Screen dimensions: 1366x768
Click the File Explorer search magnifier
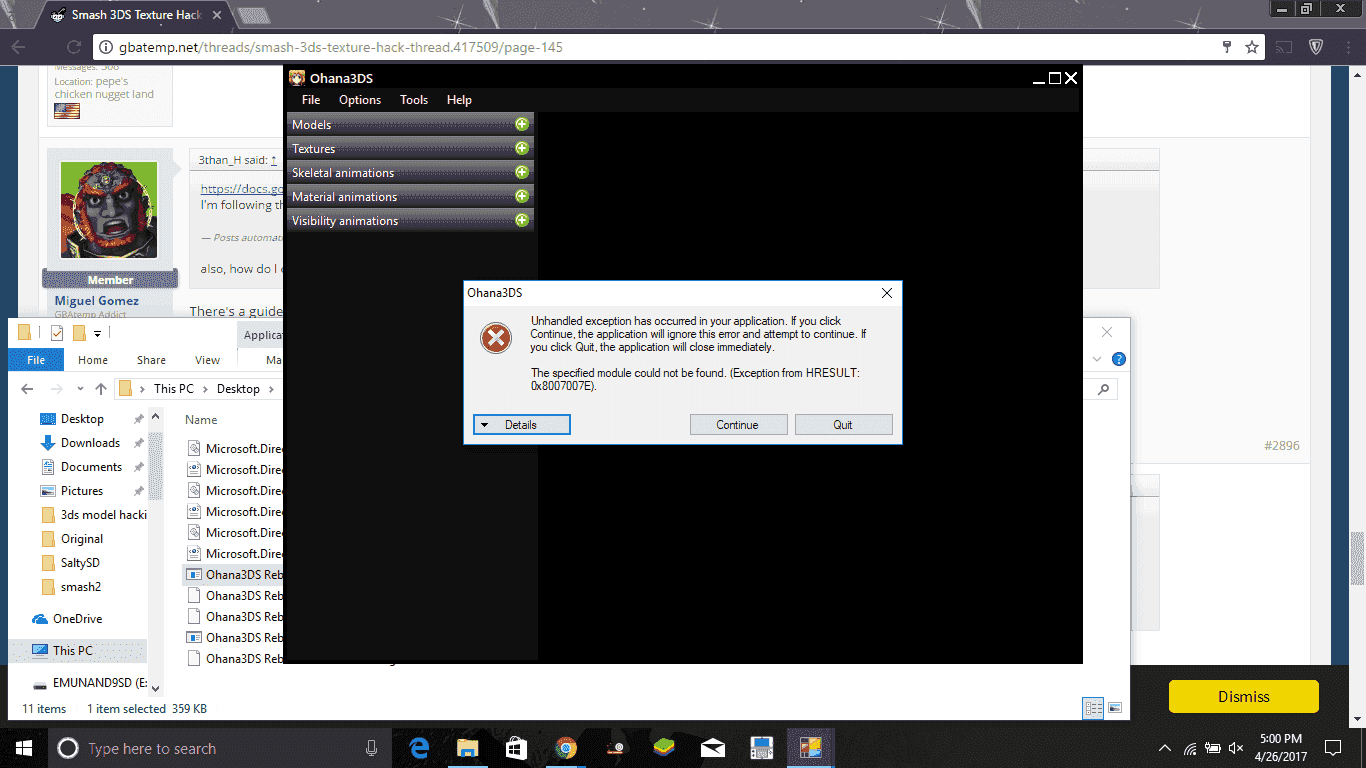coord(1104,389)
